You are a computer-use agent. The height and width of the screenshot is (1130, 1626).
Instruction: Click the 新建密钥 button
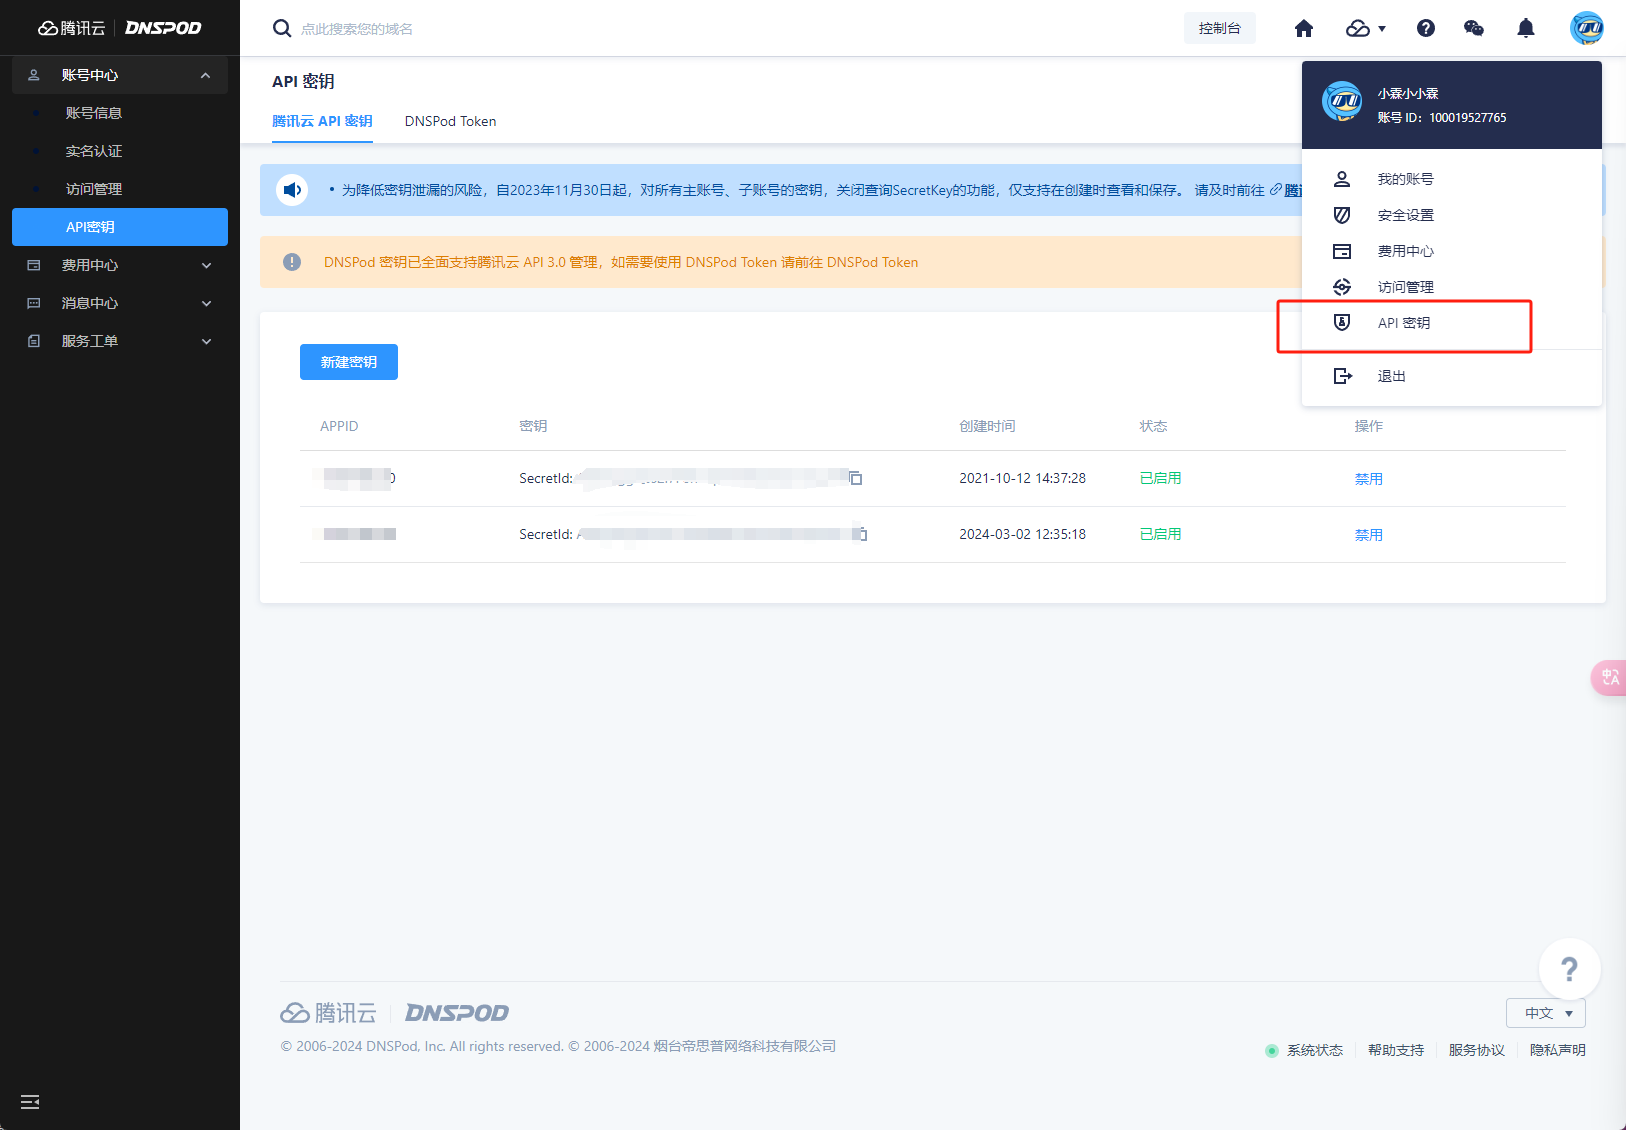349,362
